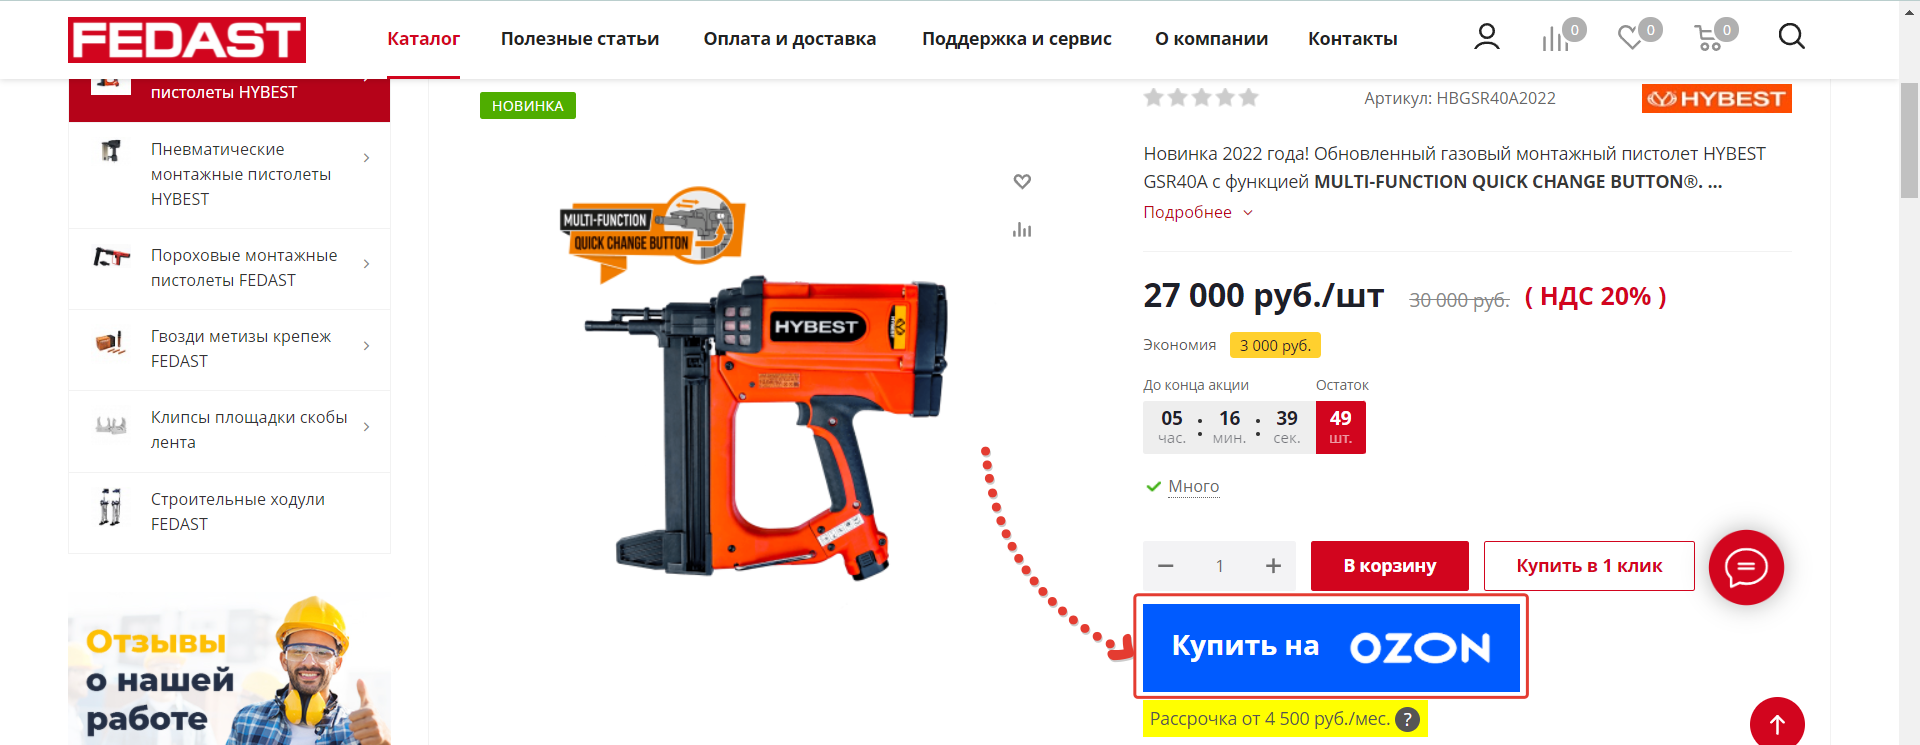Image resolution: width=1920 pixels, height=745 pixels.
Task: Open the comparison list icon in header
Action: 1555,39
